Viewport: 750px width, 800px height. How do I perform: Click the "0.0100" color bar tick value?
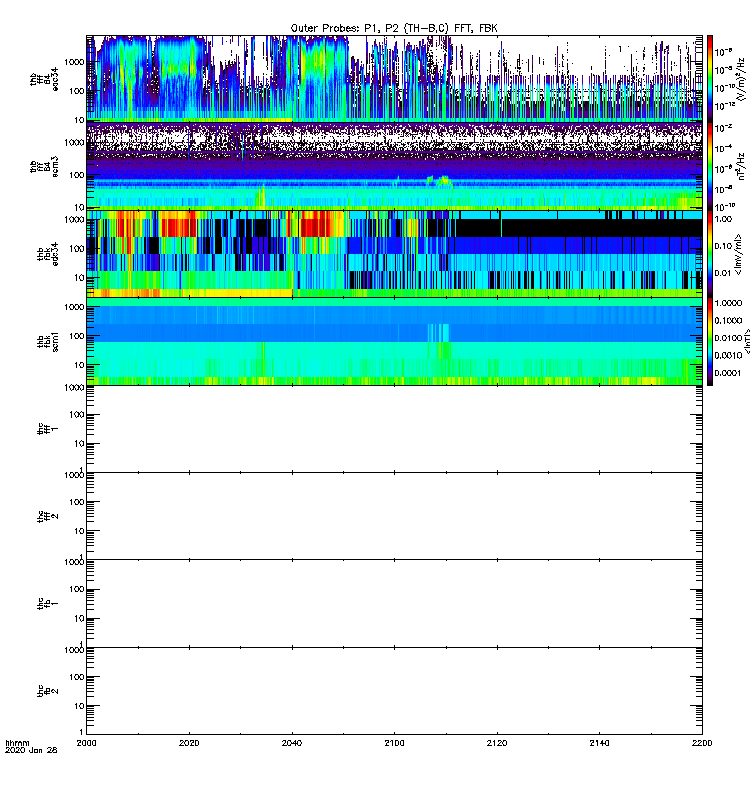pos(728,338)
